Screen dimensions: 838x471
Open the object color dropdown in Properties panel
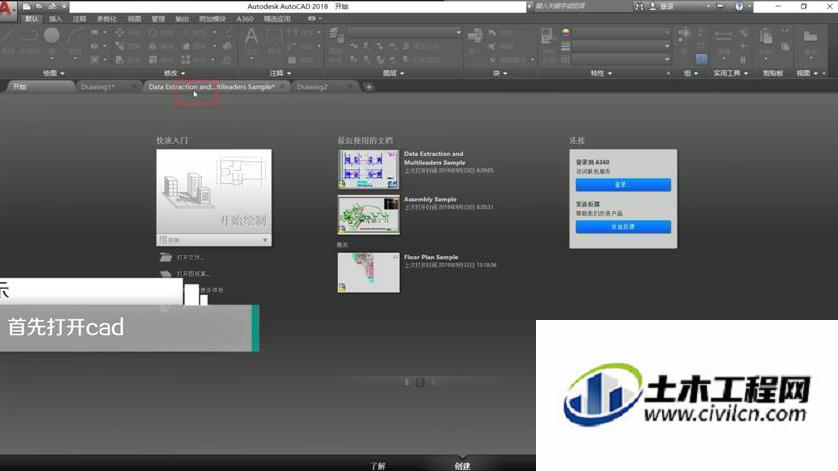coord(622,33)
